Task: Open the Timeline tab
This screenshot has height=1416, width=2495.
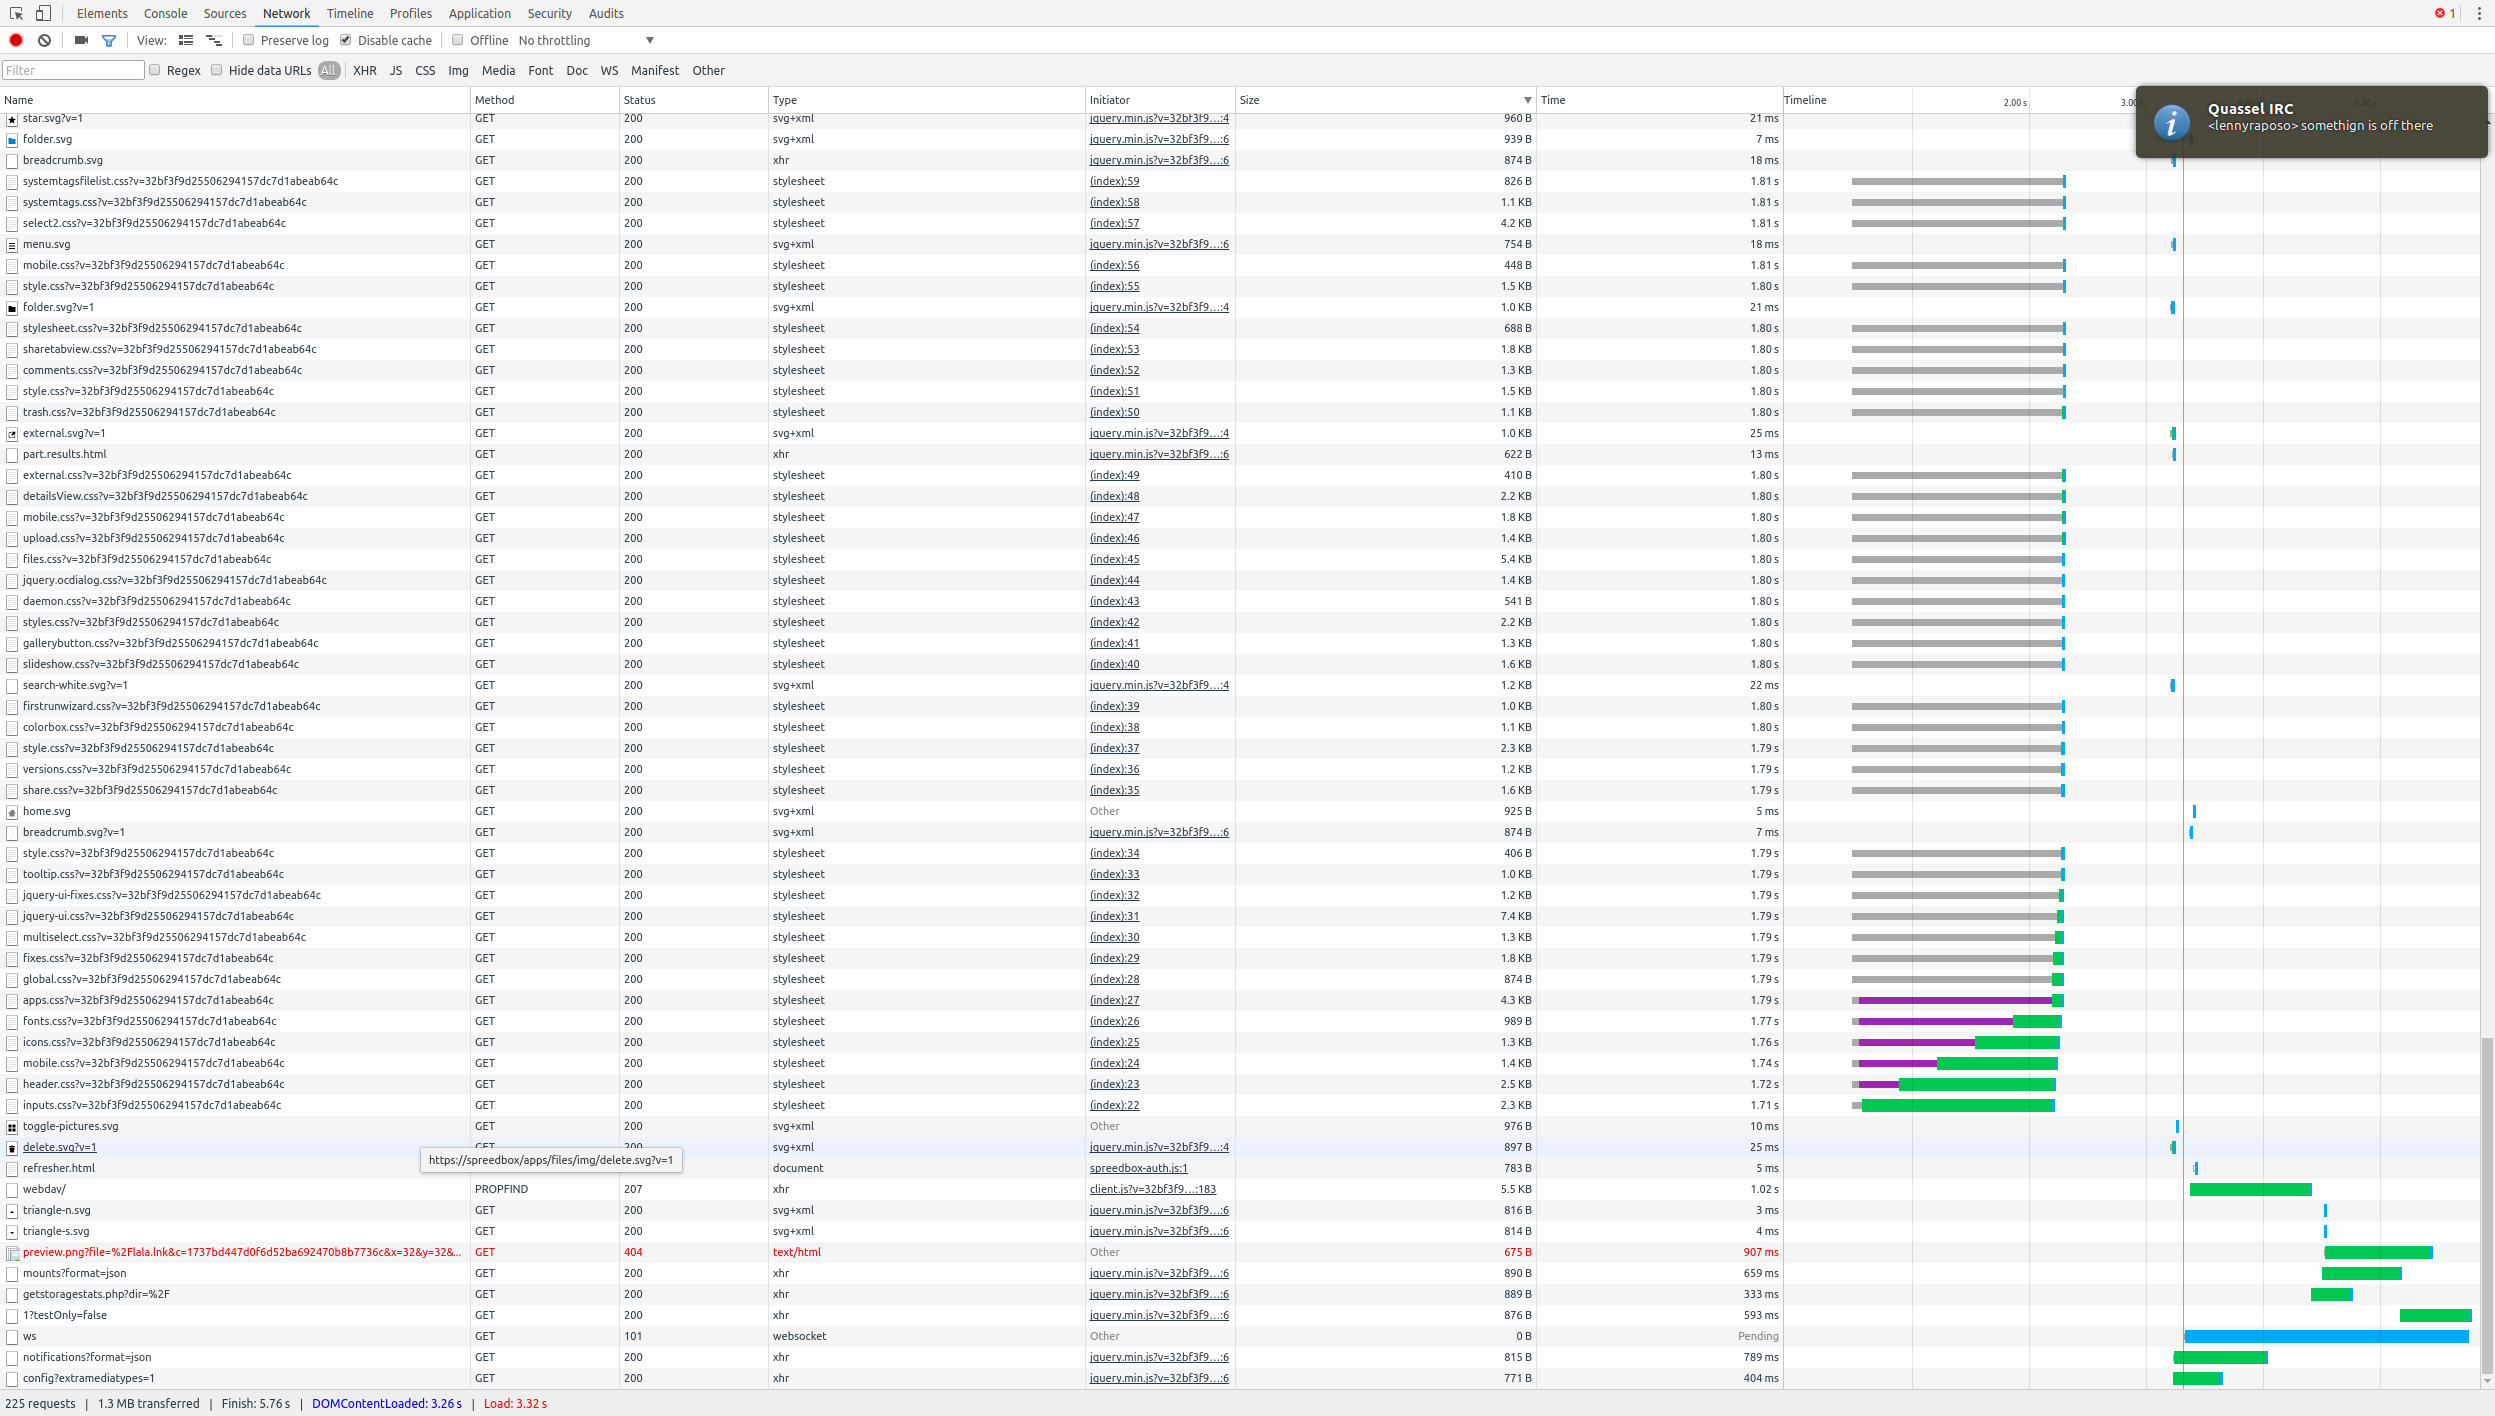Action: [x=350, y=13]
